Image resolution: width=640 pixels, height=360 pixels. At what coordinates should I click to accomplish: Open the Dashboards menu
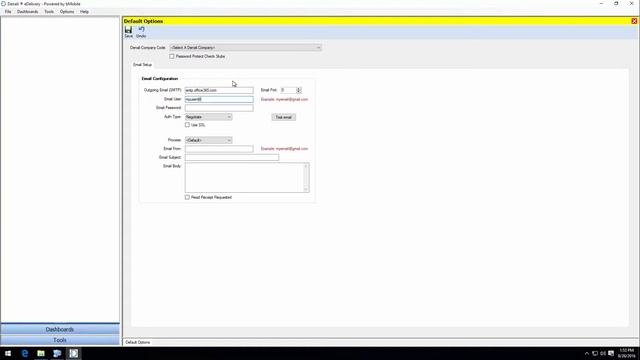pyautogui.click(x=27, y=12)
